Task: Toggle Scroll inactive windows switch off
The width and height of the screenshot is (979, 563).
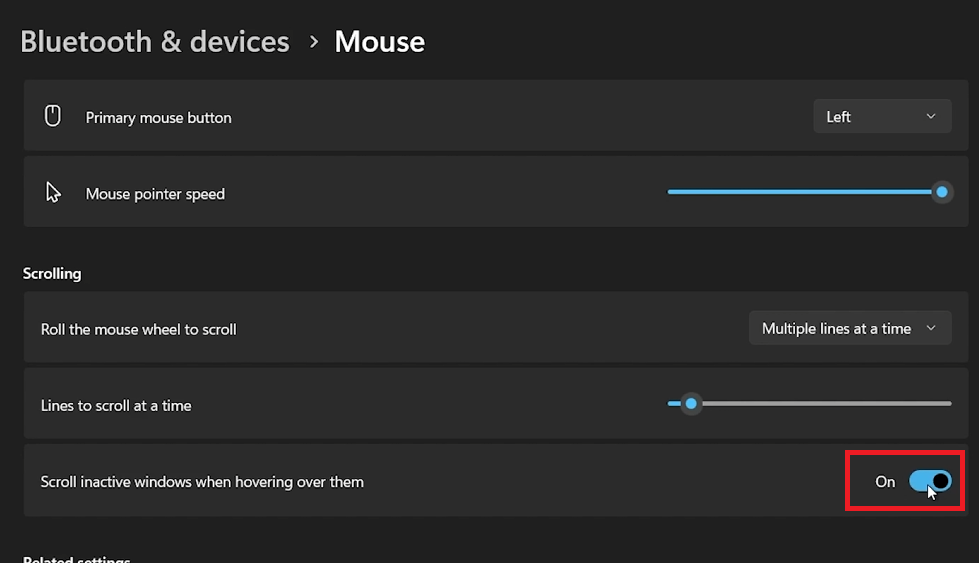Action: [929, 481]
